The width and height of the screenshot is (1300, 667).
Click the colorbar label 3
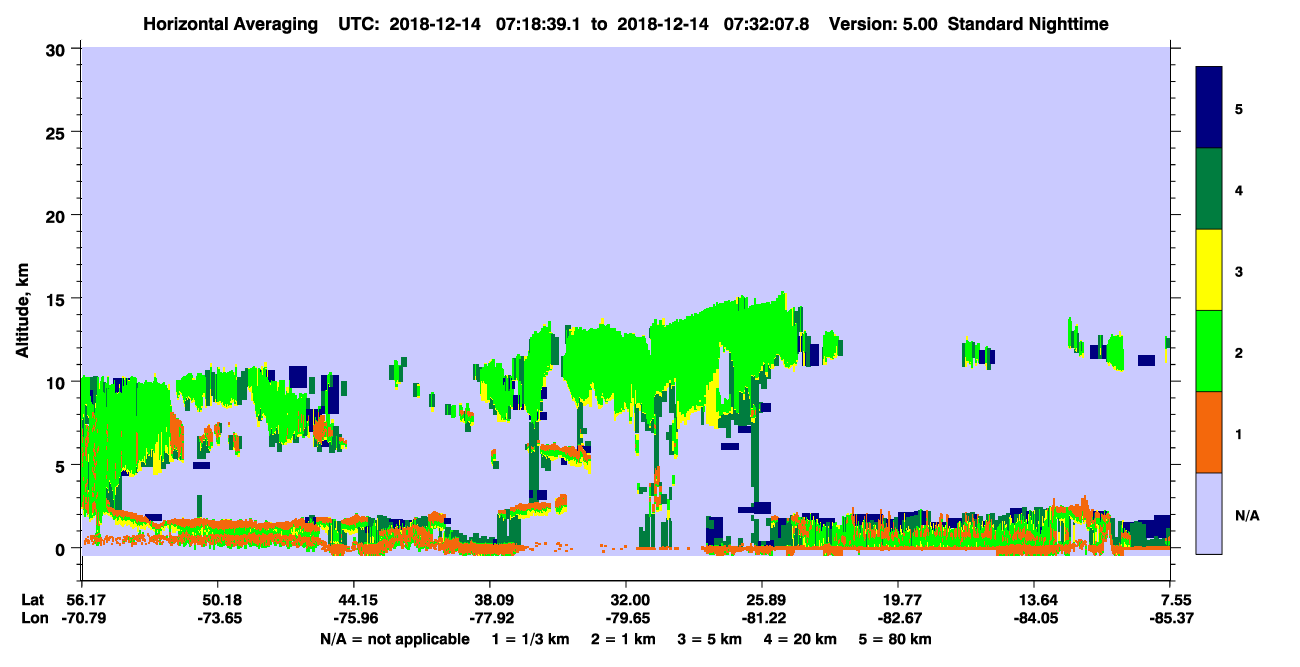(x=1239, y=271)
